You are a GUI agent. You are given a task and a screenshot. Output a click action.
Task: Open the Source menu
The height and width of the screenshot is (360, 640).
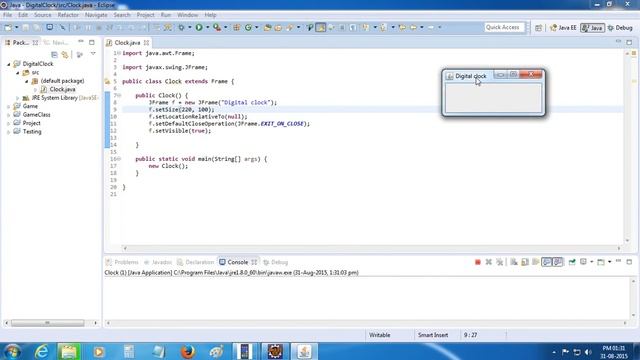(42, 15)
